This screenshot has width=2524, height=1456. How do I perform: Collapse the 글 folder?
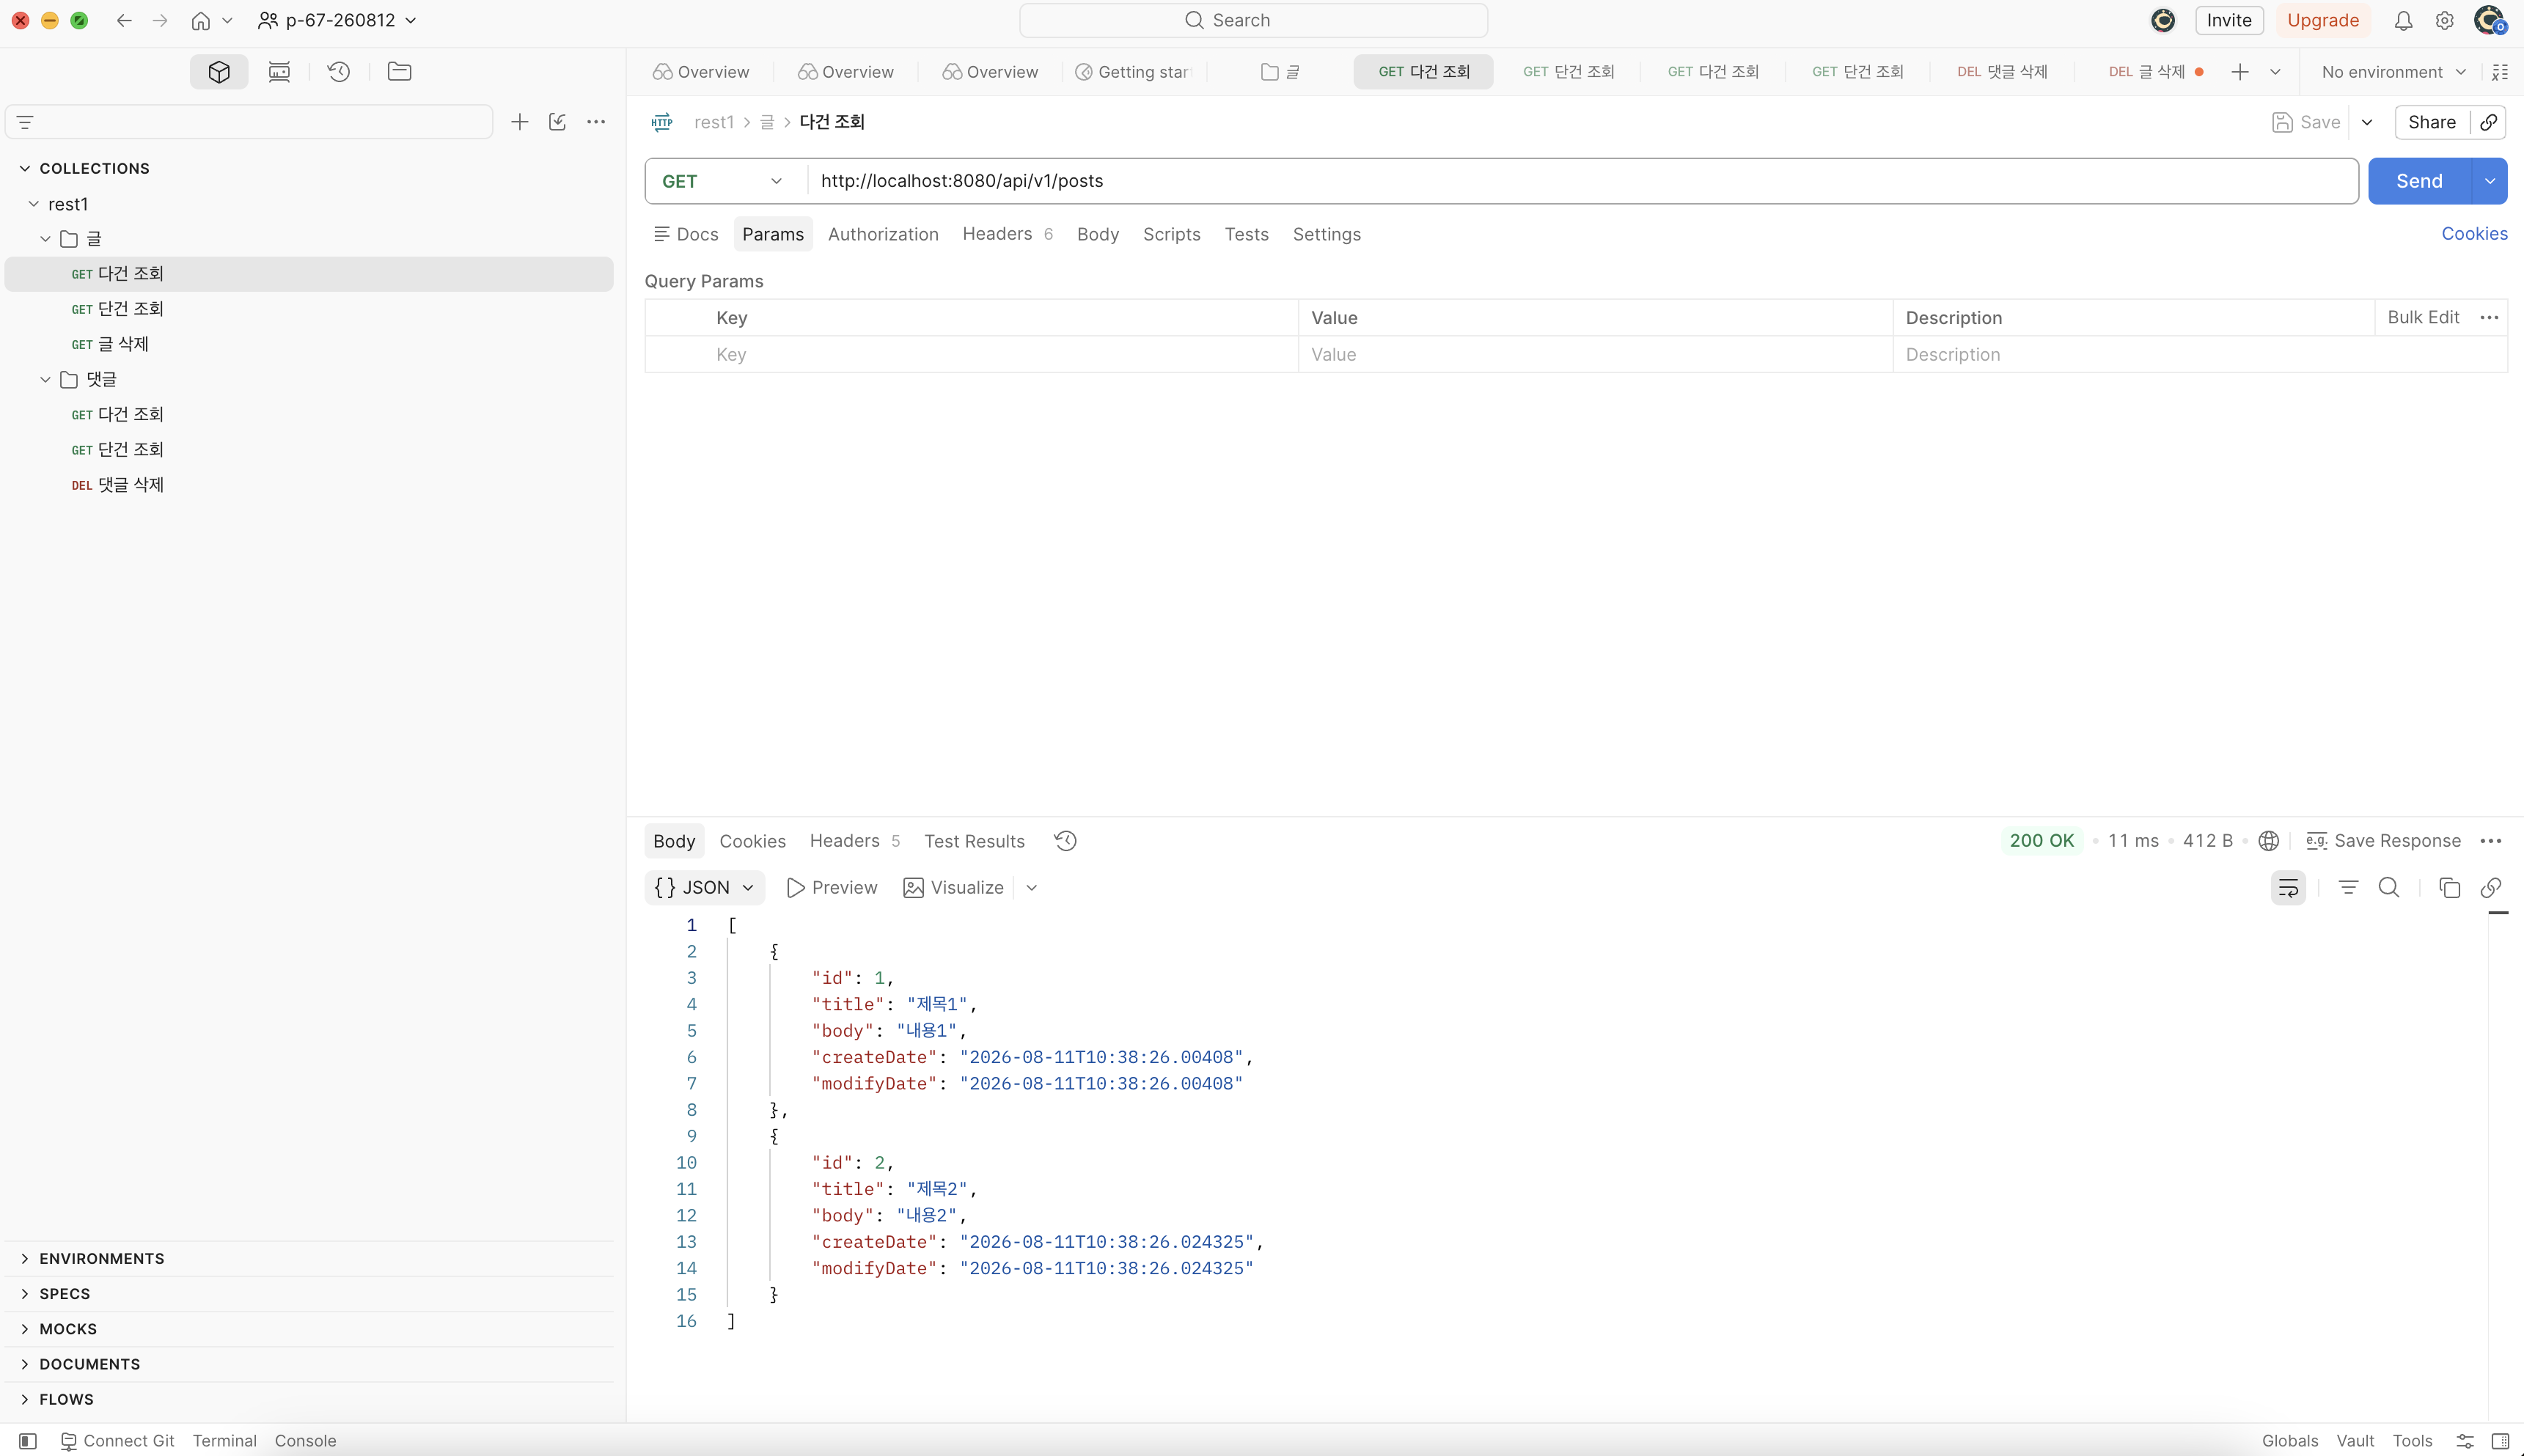pyautogui.click(x=46, y=239)
